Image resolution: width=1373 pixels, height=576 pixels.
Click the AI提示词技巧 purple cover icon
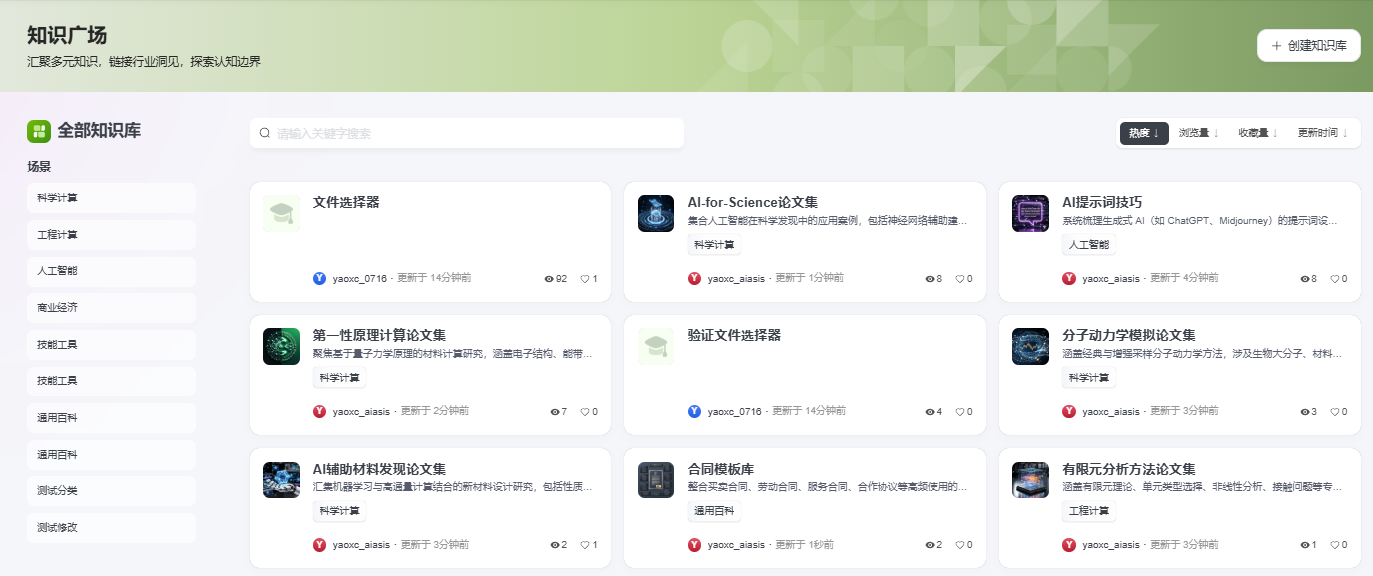point(1030,213)
